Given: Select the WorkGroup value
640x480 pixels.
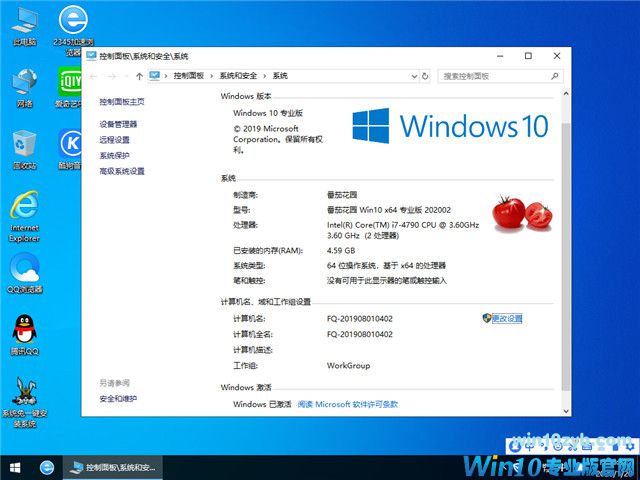Looking at the screenshot, I should 348,365.
